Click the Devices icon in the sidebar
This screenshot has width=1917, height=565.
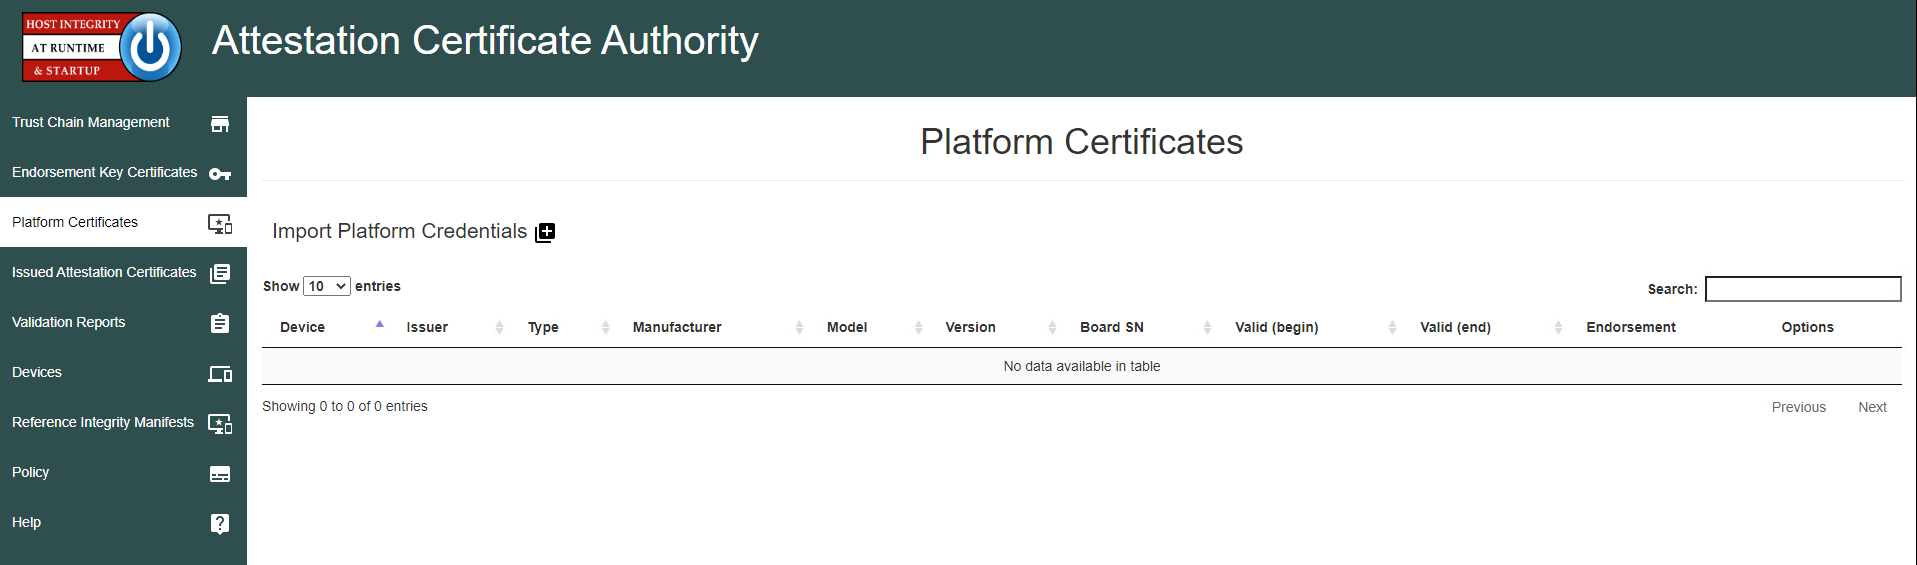point(220,374)
